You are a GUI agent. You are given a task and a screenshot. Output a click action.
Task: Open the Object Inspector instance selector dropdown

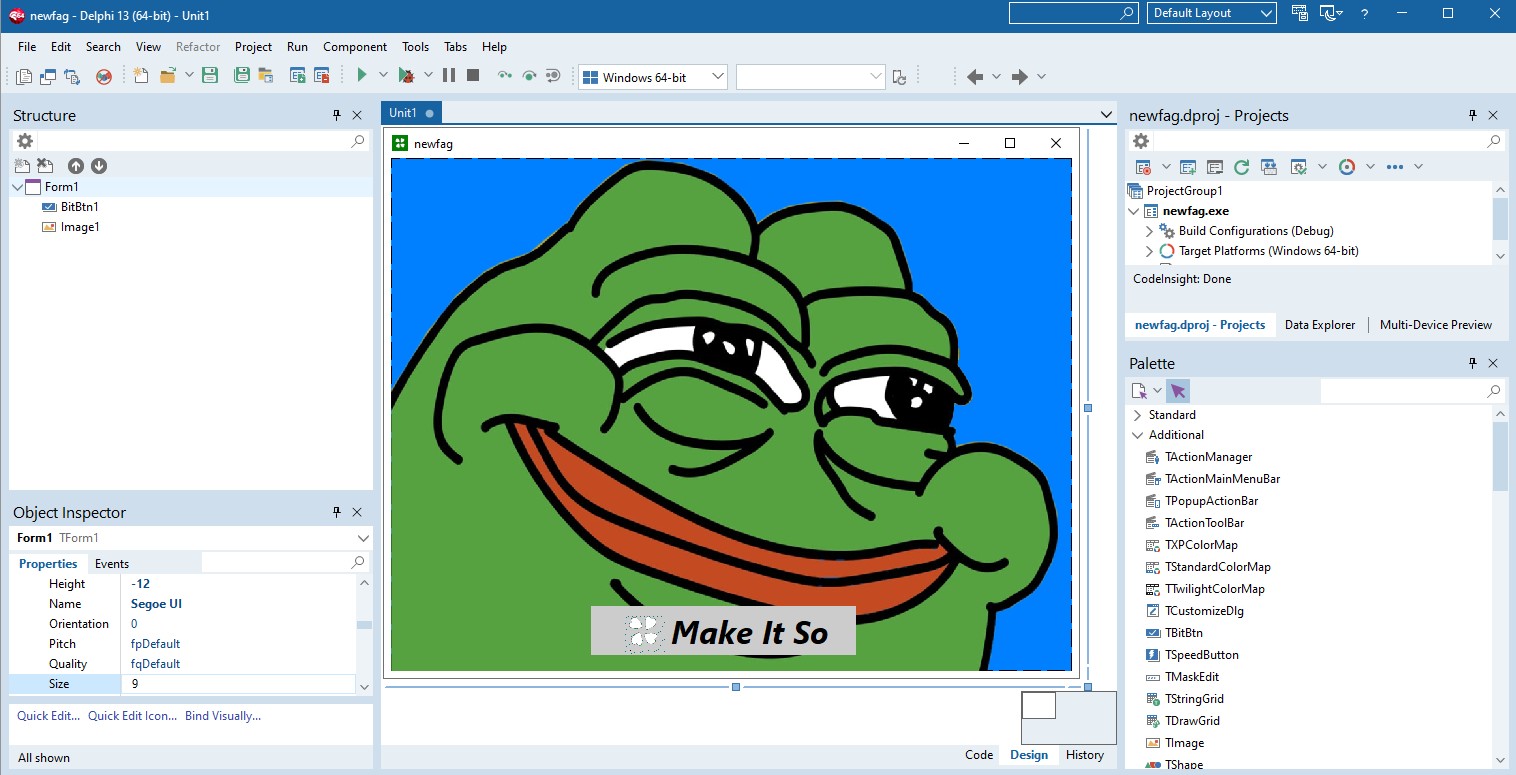[x=363, y=538]
